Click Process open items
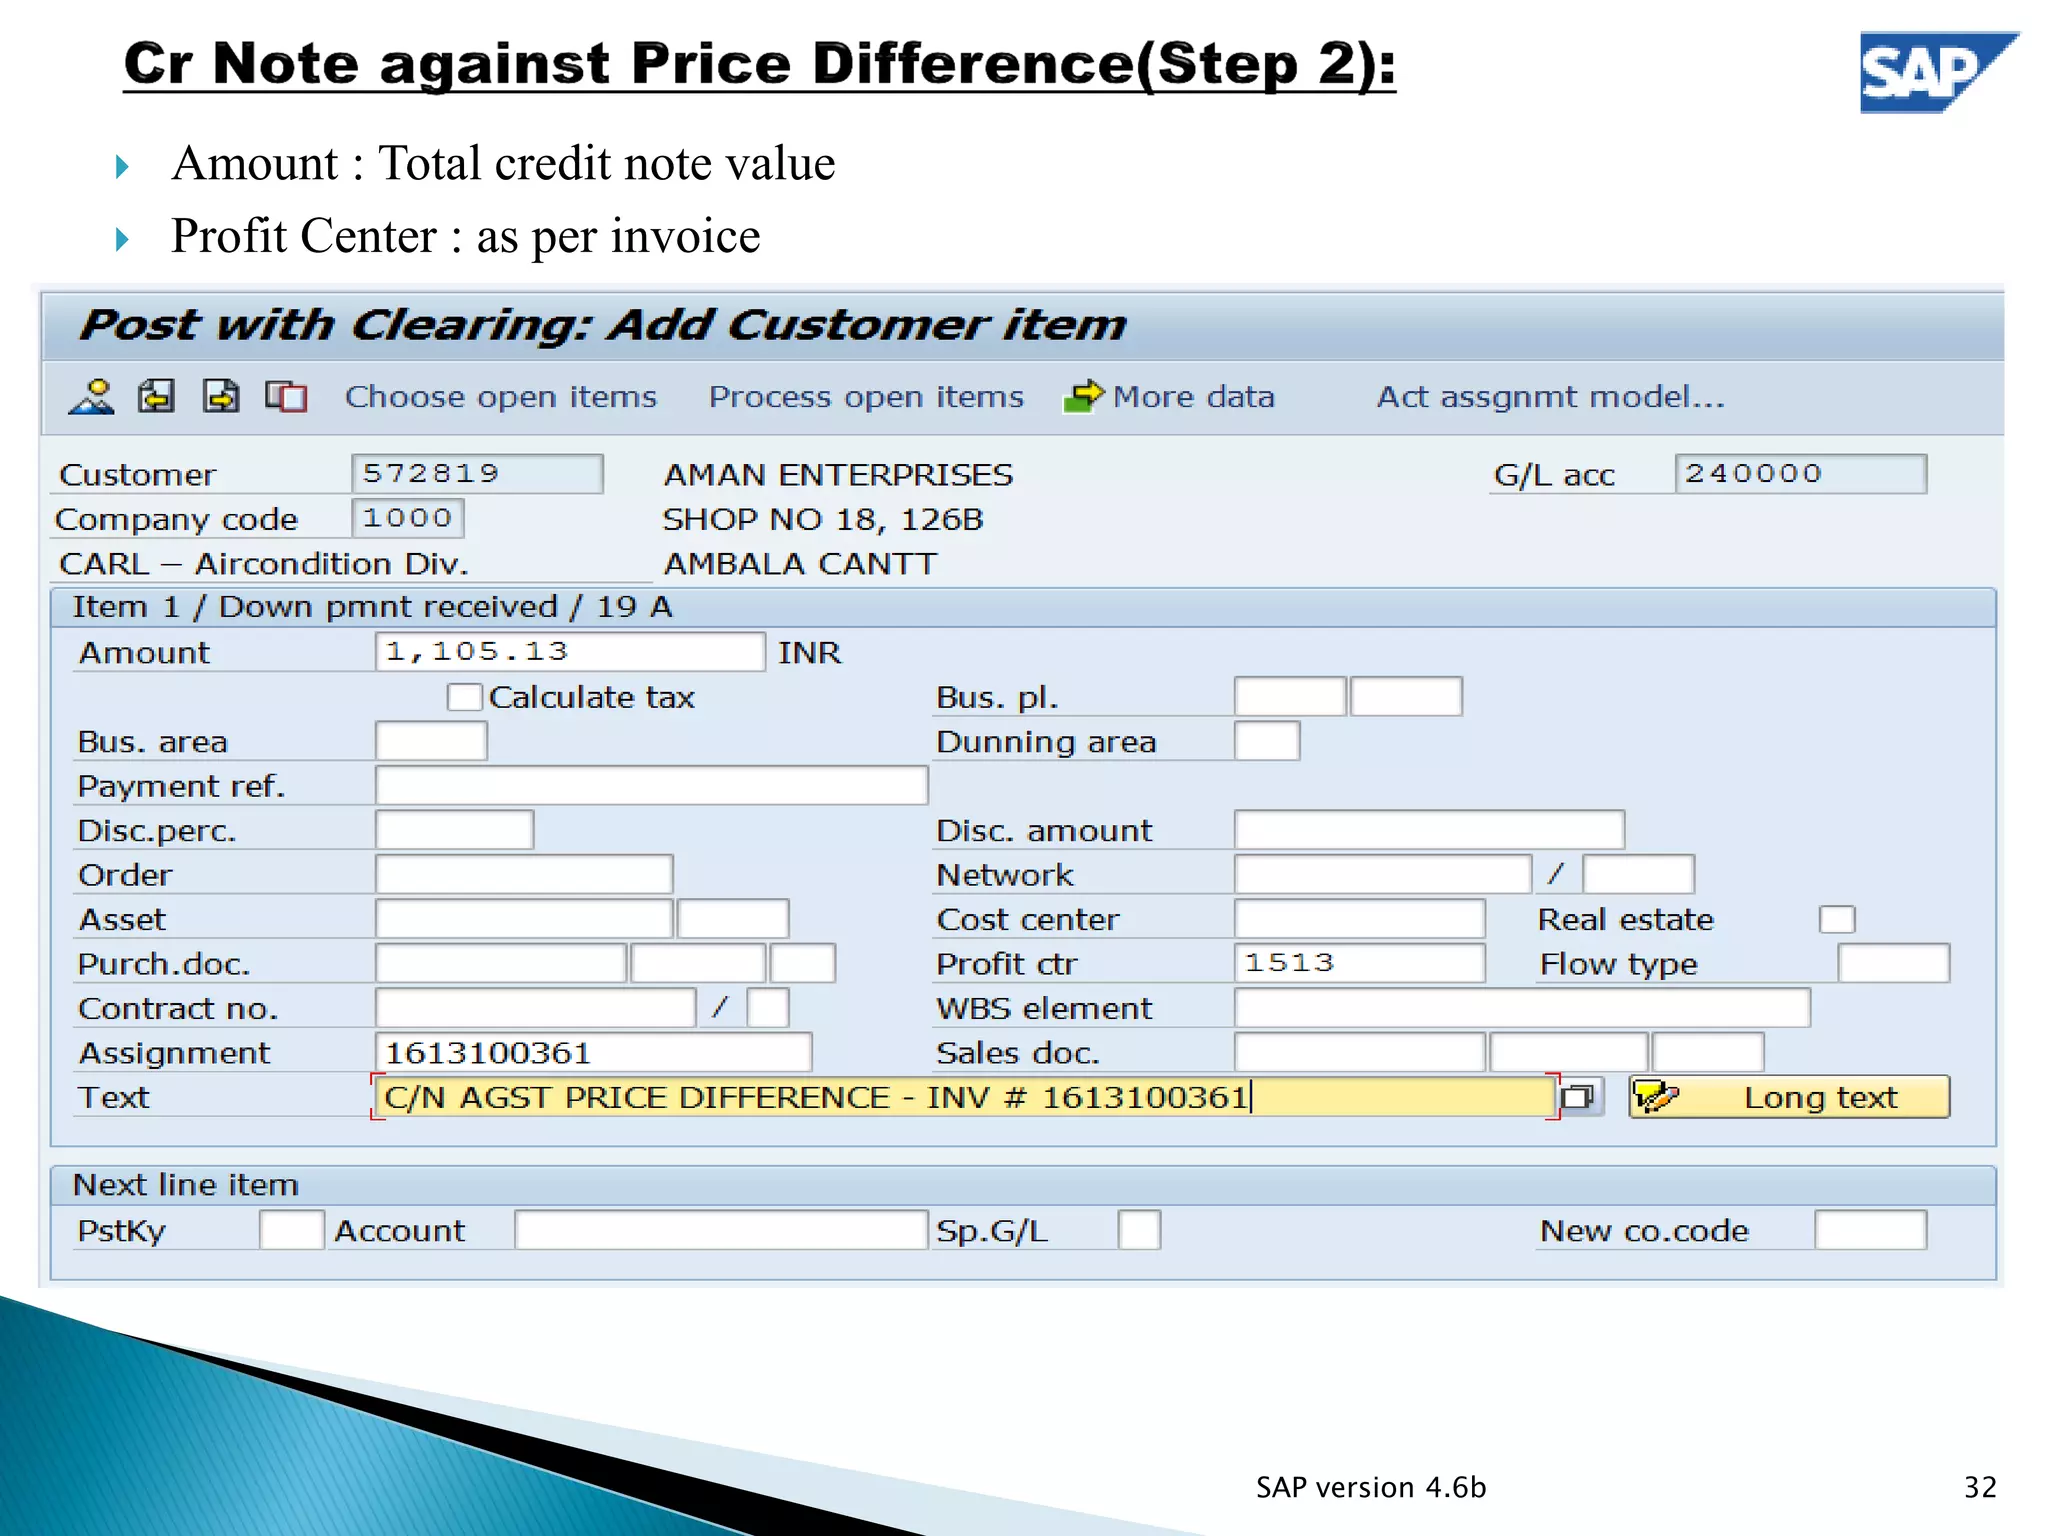2048x1536 pixels. 866,397
